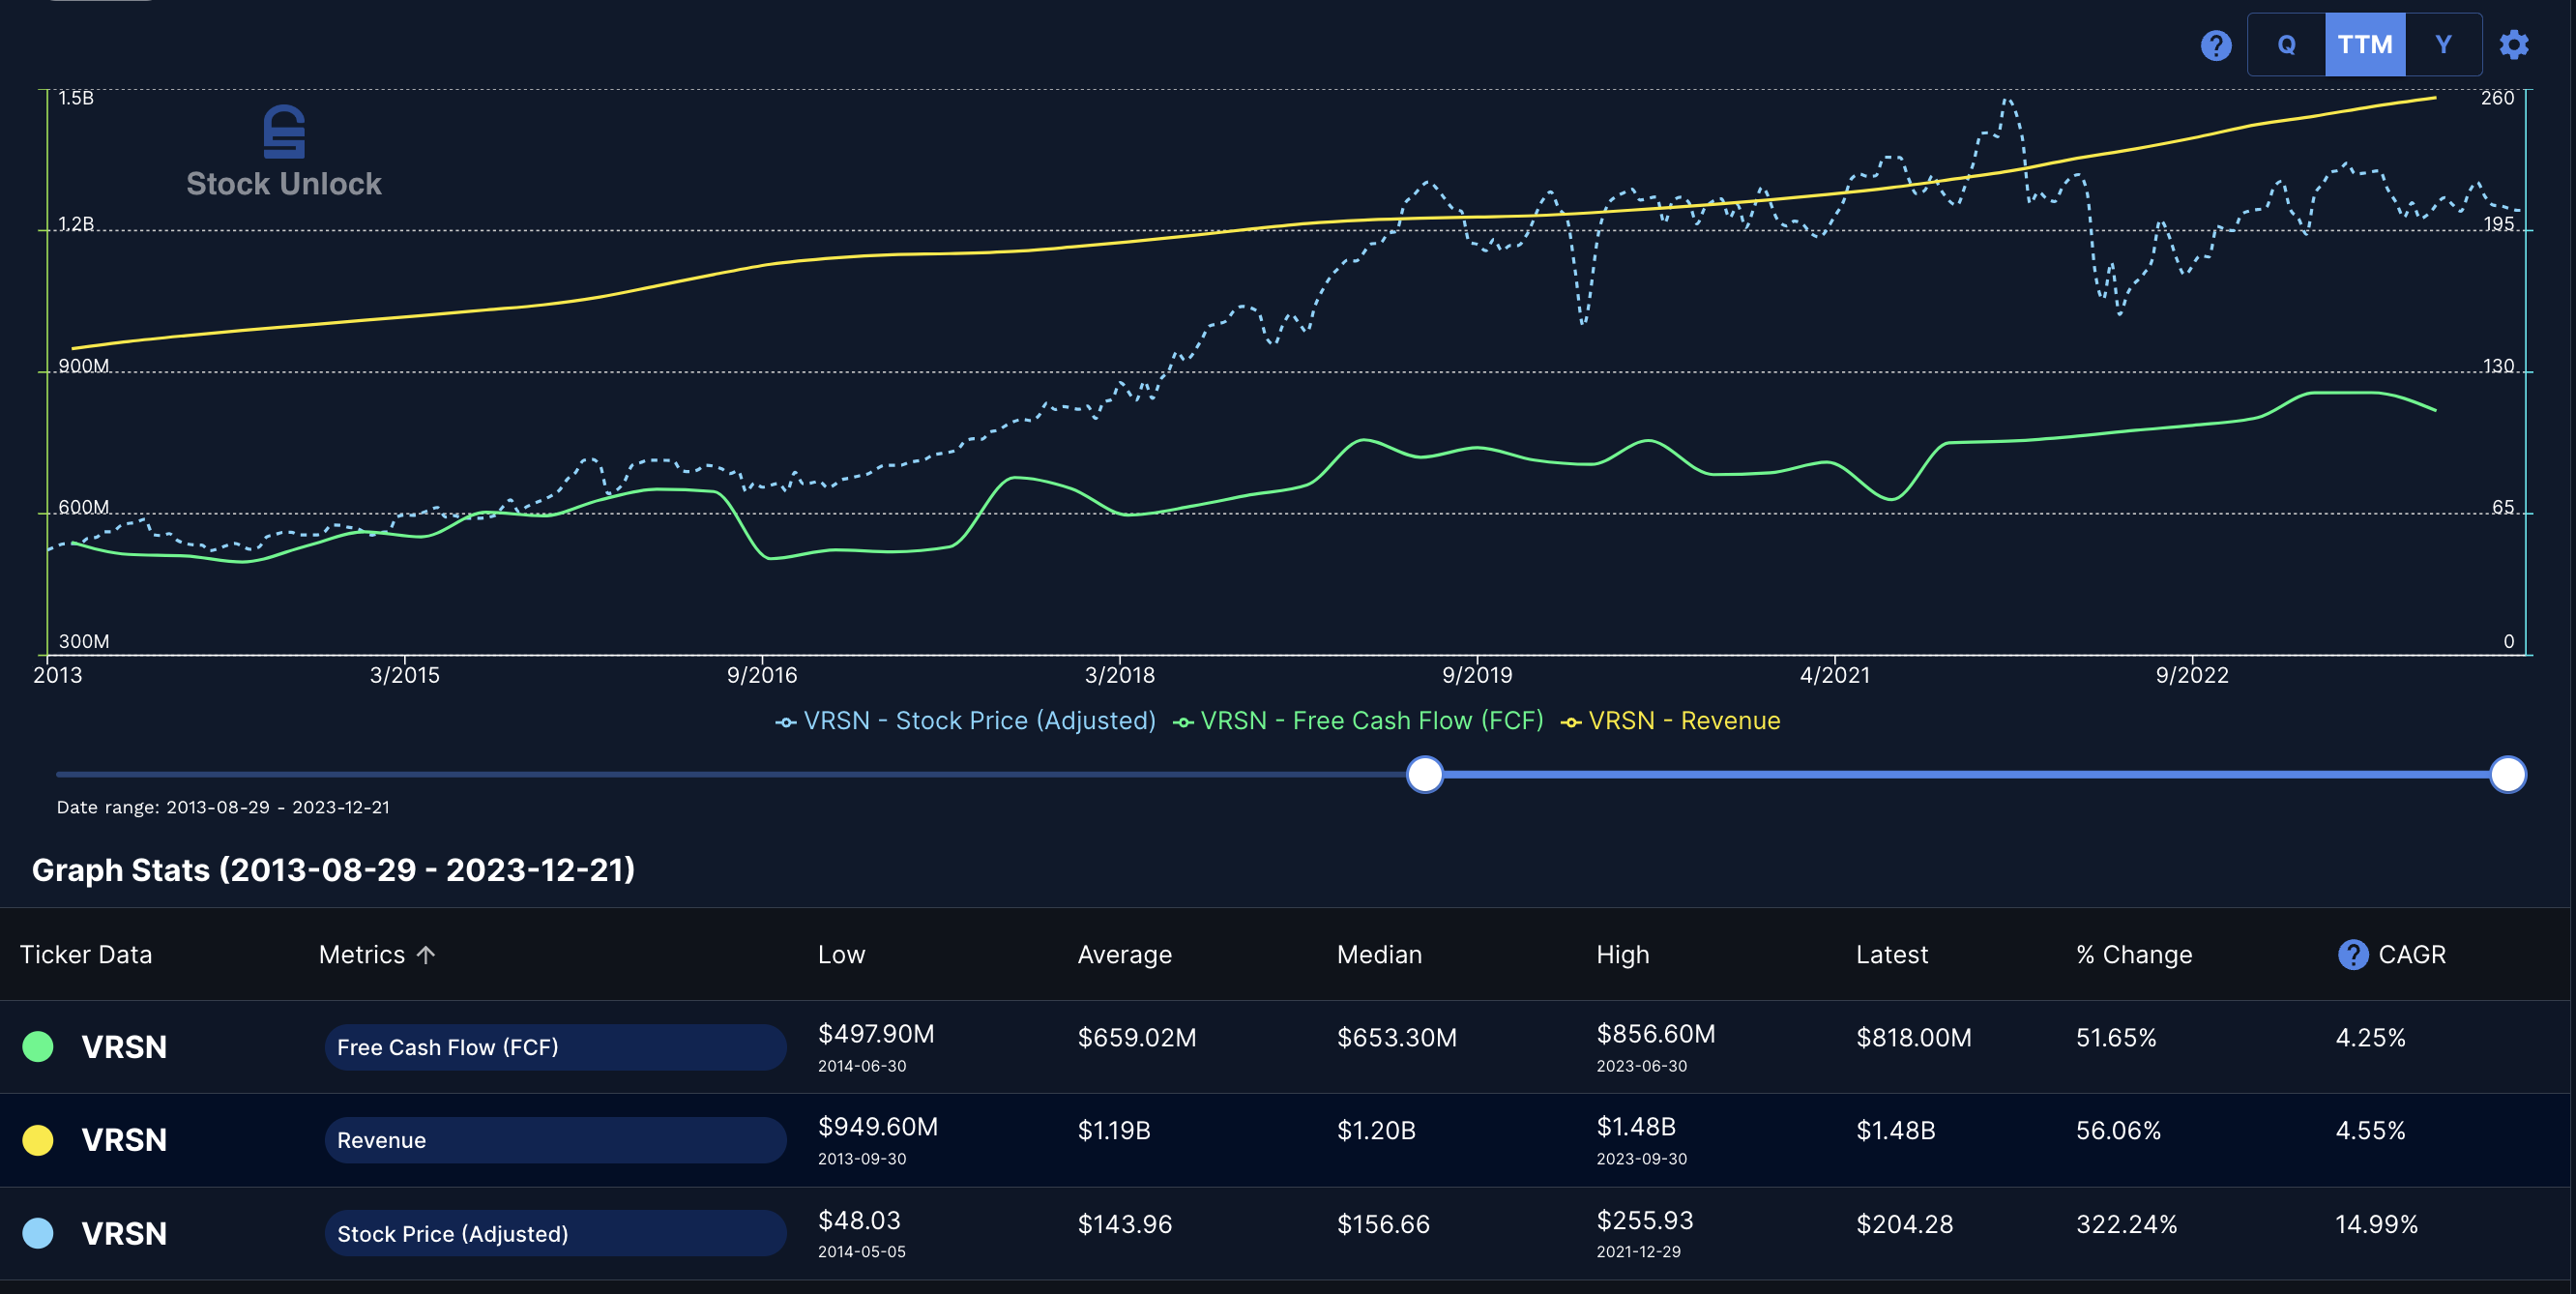Viewport: 2576px width, 1294px height.
Task: Click the Graph Stats heading
Action: click(333, 870)
